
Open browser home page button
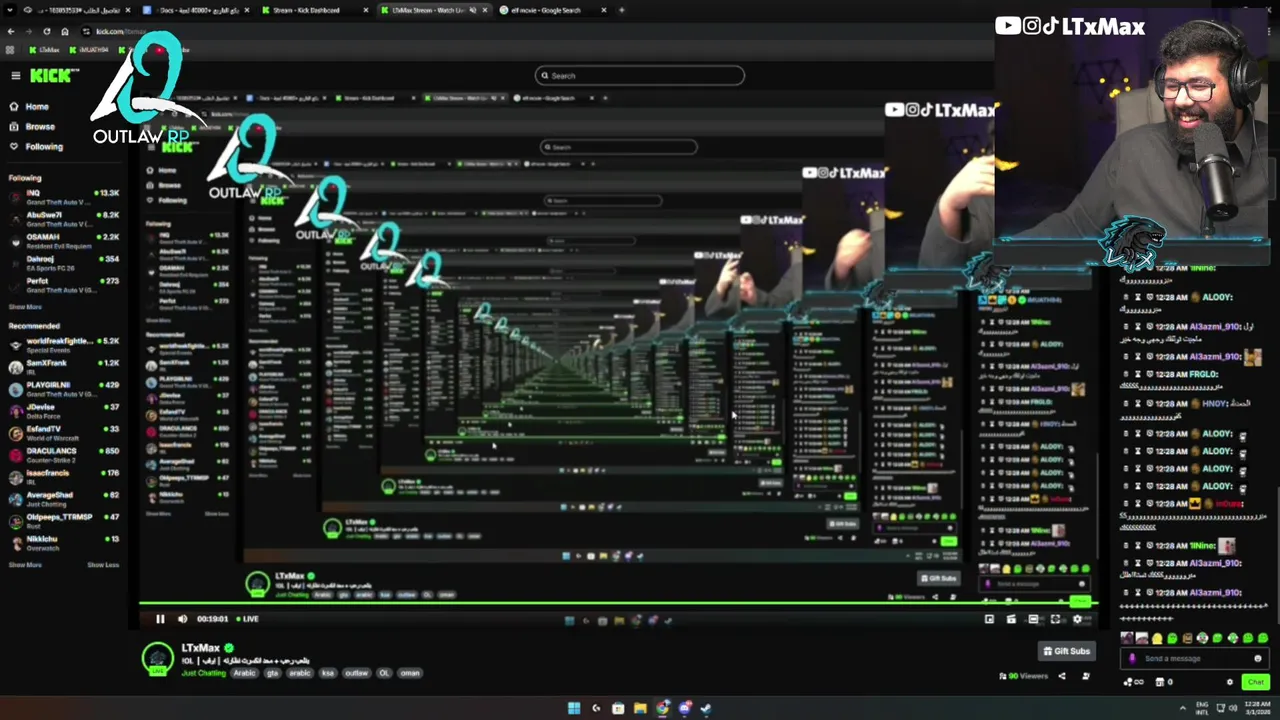tap(65, 31)
